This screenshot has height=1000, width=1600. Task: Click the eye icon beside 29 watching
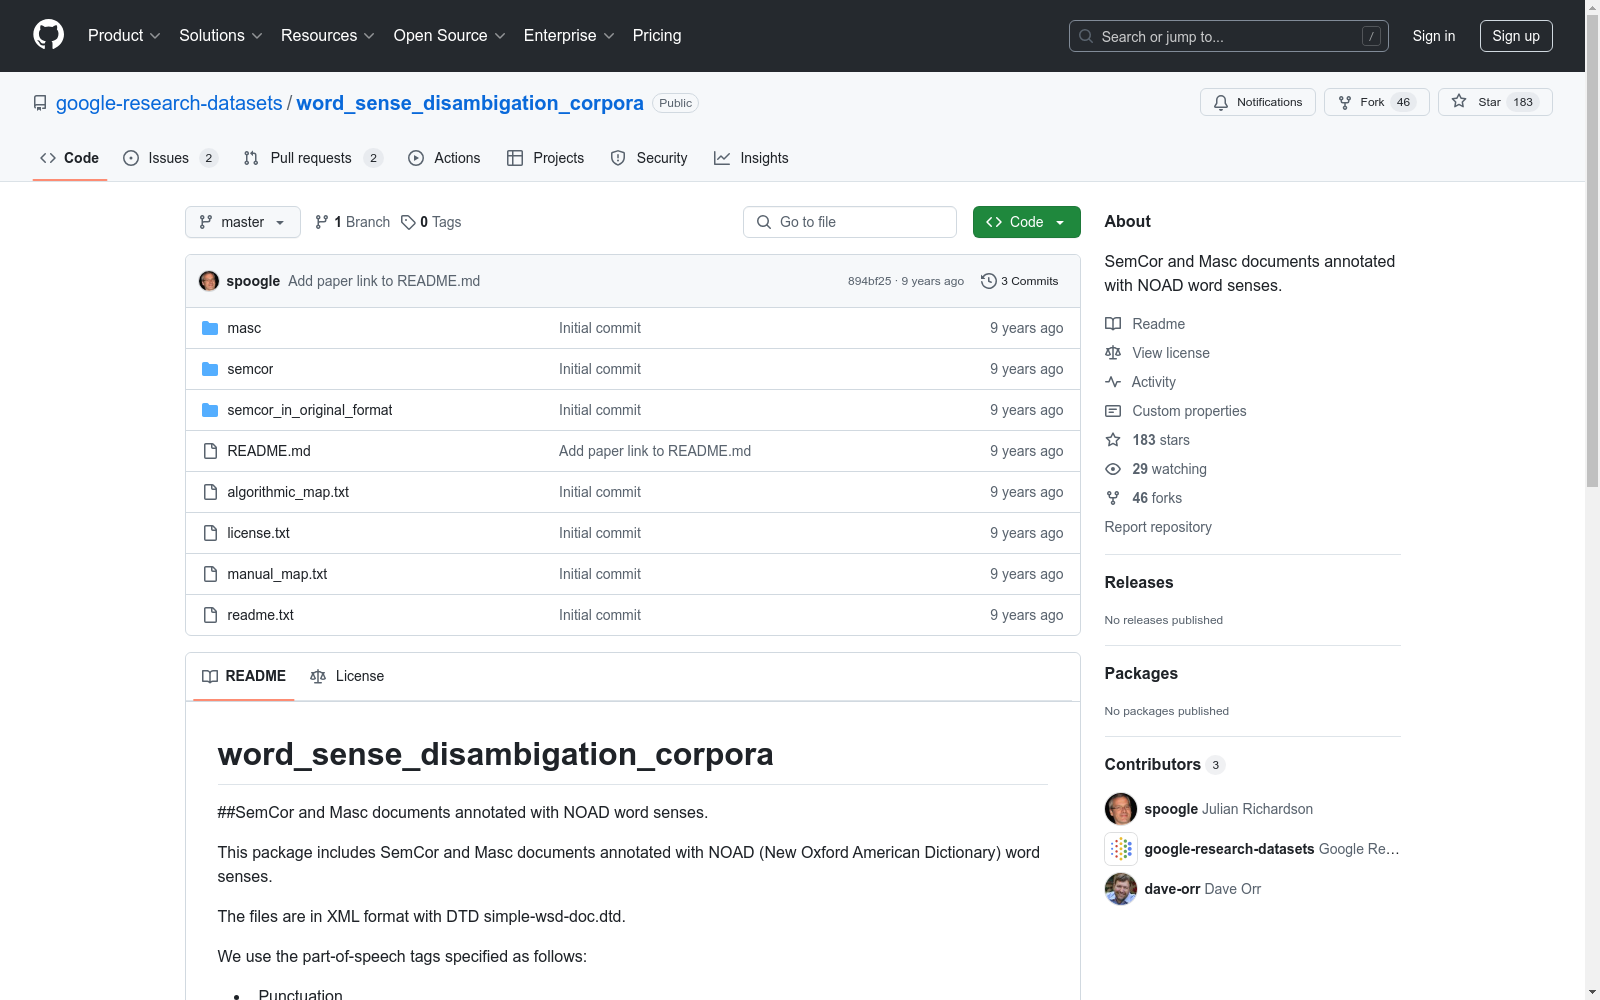point(1113,469)
